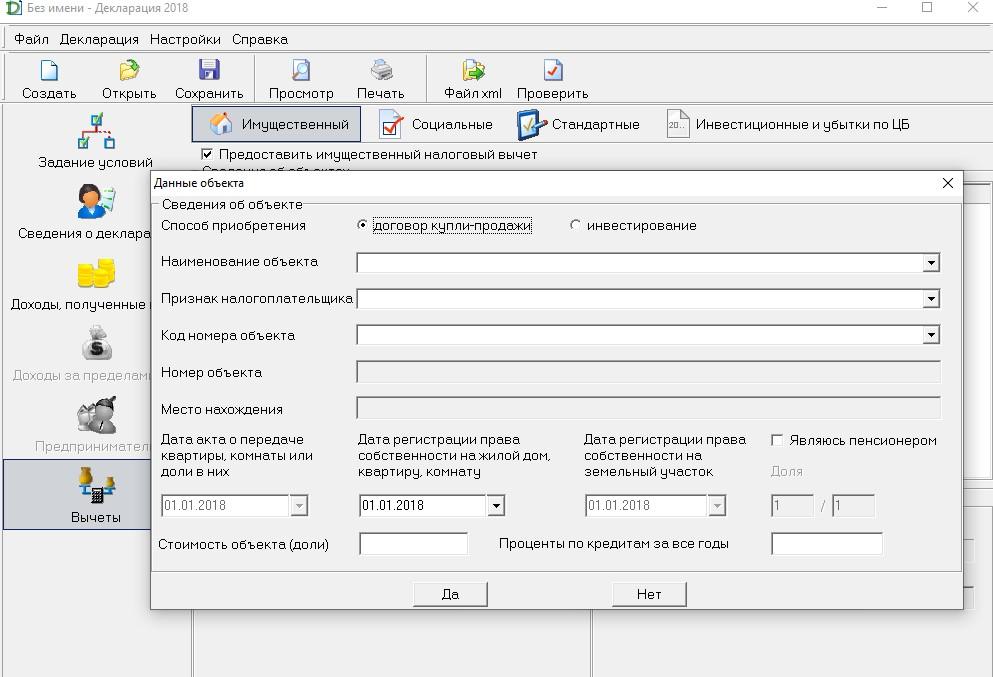993x677 pixels.
Task: Open the Просмотр preview icon
Action: pyautogui.click(x=301, y=70)
